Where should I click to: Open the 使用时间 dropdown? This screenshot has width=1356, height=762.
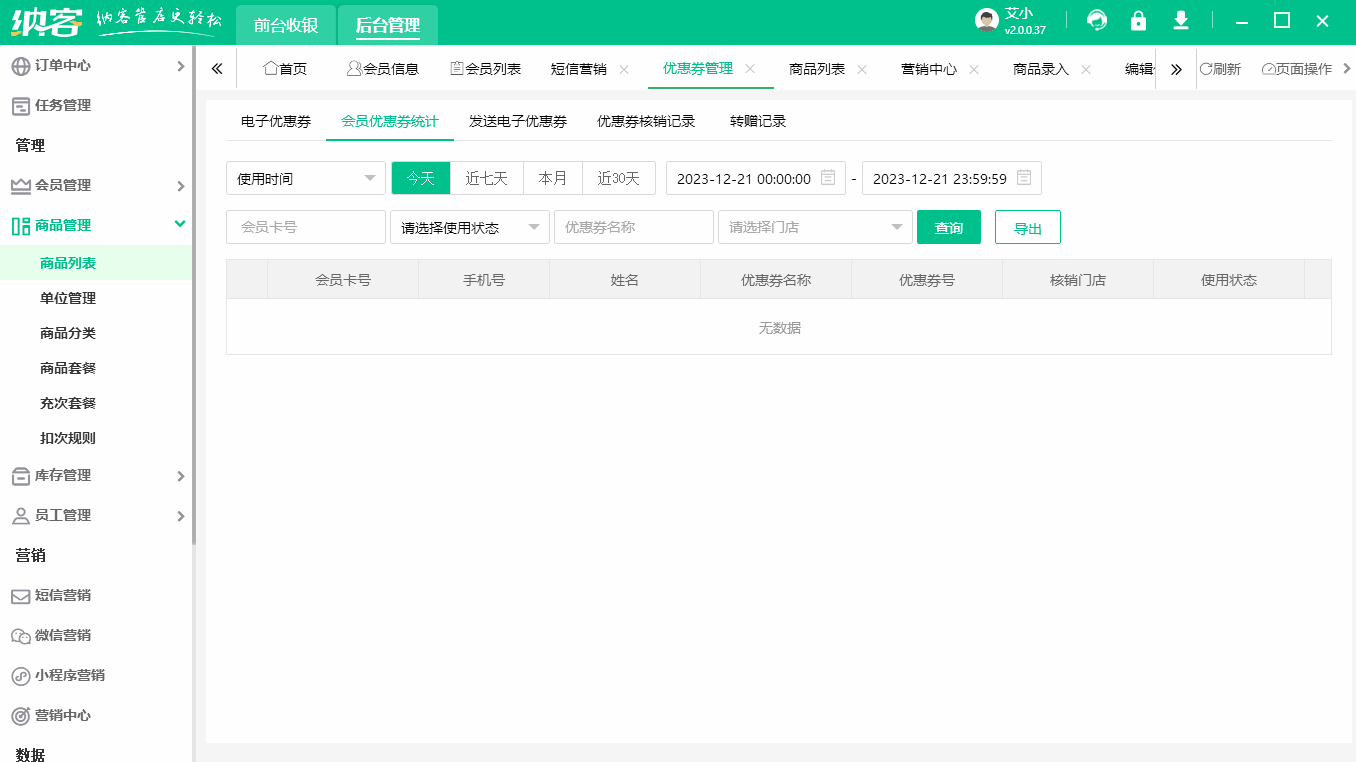[x=305, y=178]
